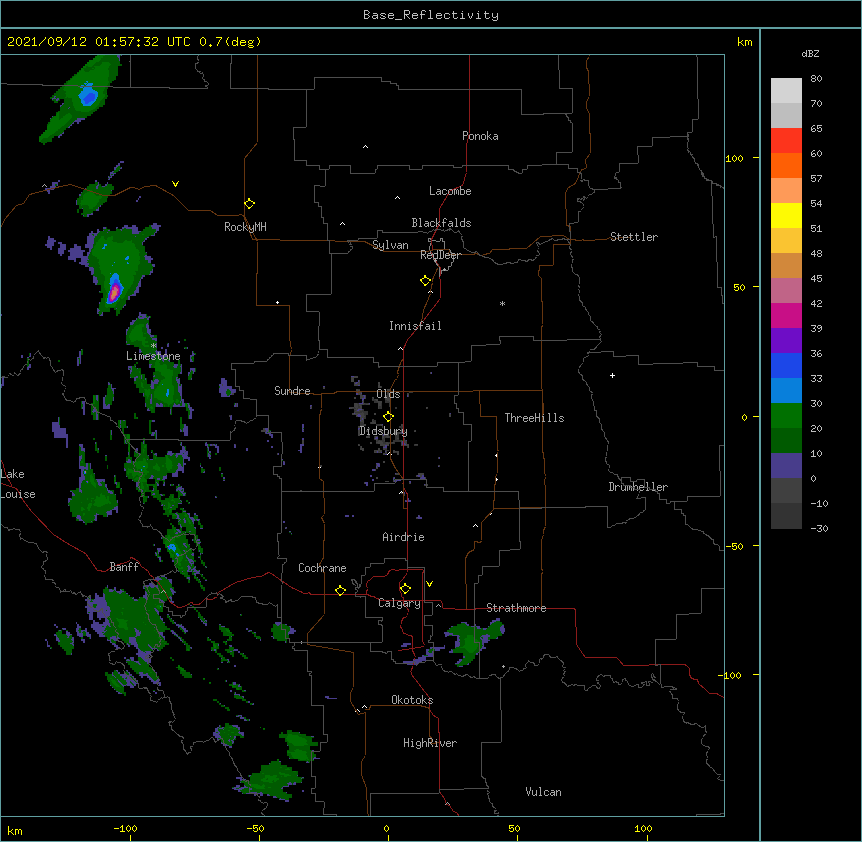Pick the bright green swatch near 30 dBZ
The image size is (862, 842).
click(786, 416)
